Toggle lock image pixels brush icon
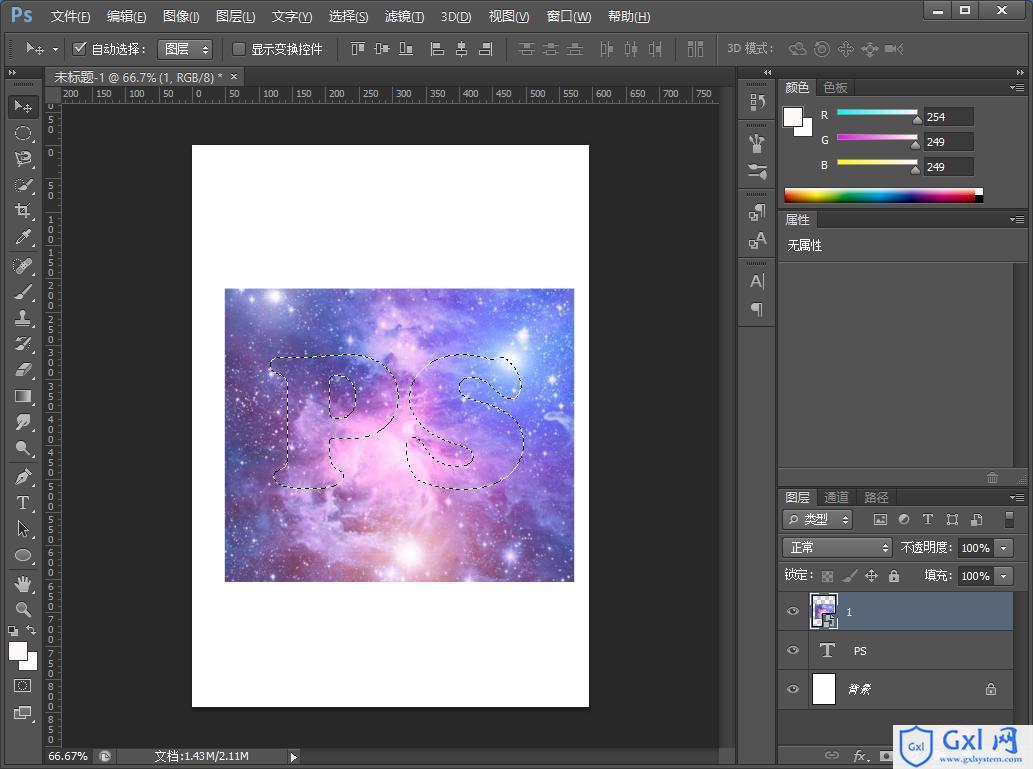Viewport: 1033px width, 769px height. click(x=850, y=576)
